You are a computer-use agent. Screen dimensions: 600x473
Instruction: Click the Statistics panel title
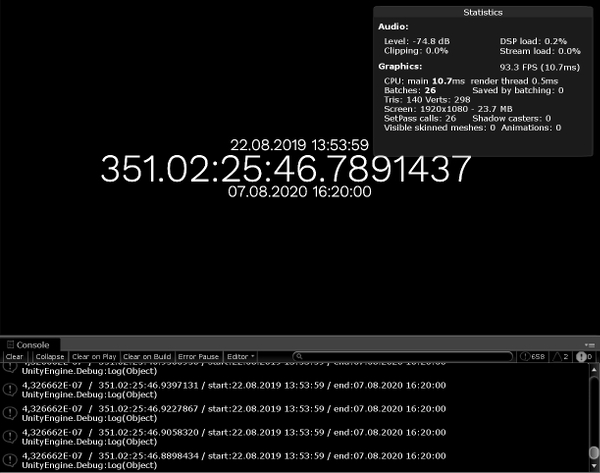[x=484, y=12]
